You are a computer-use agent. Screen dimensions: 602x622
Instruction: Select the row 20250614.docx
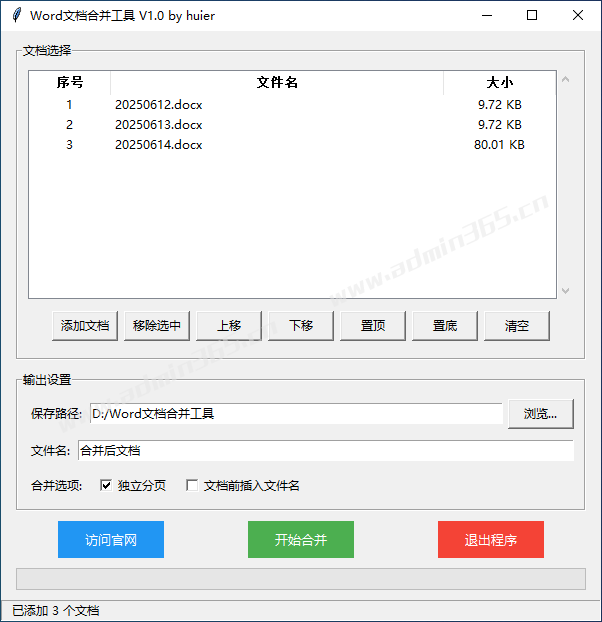point(293,144)
